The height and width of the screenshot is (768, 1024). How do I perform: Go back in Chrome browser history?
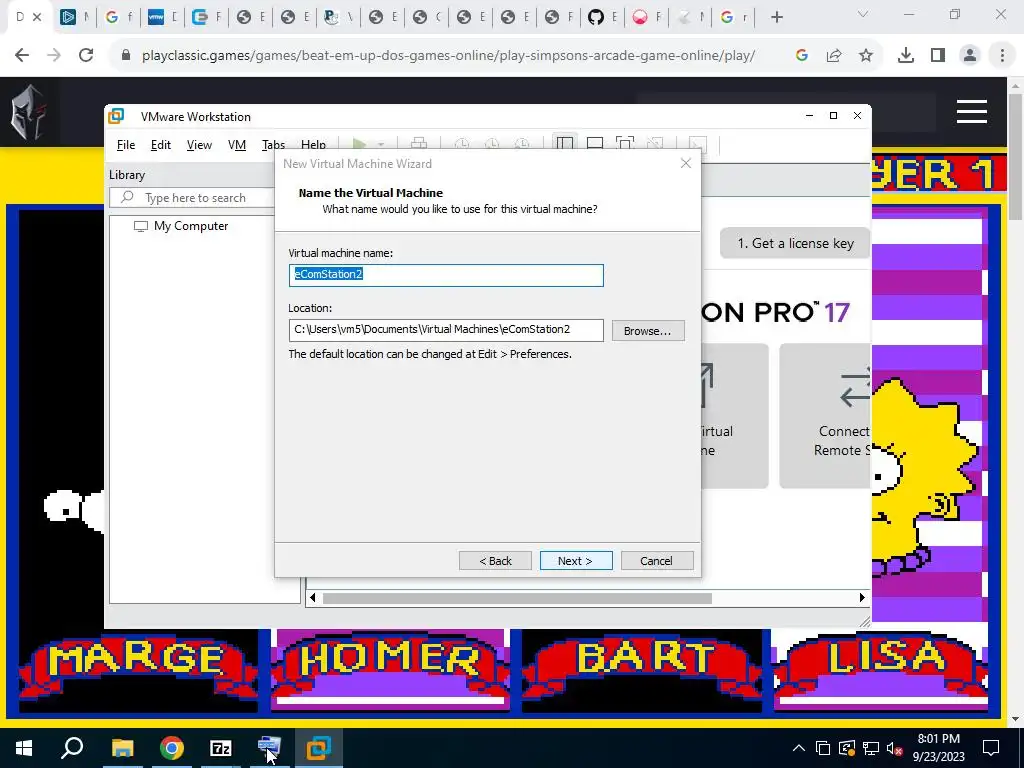(x=22, y=56)
